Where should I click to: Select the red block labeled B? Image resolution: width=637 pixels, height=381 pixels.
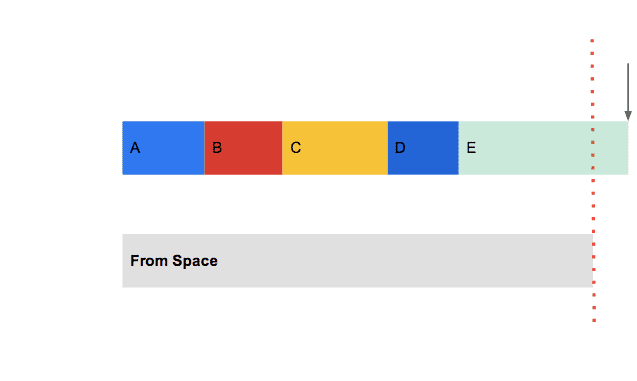tap(243, 148)
